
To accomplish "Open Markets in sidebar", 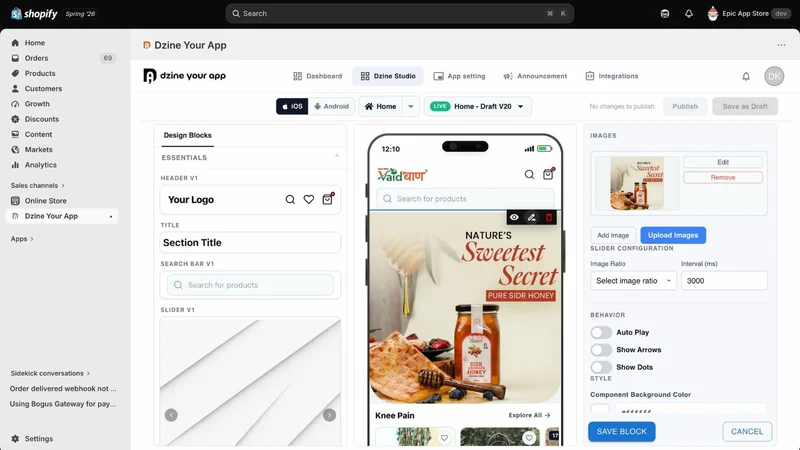I will tap(38, 150).
